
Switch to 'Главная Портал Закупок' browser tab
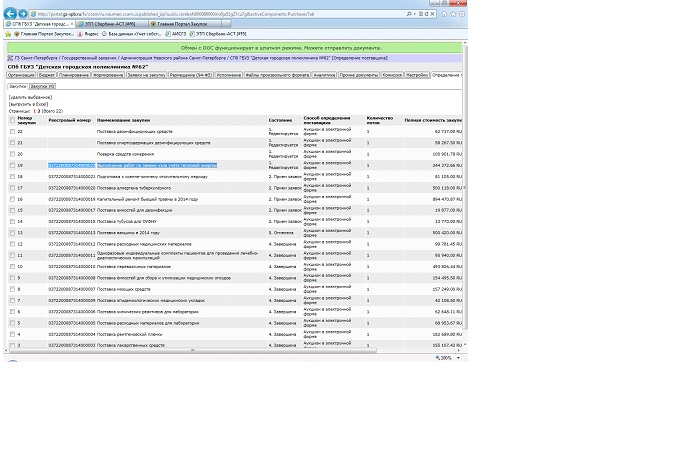[x=185, y=24]
